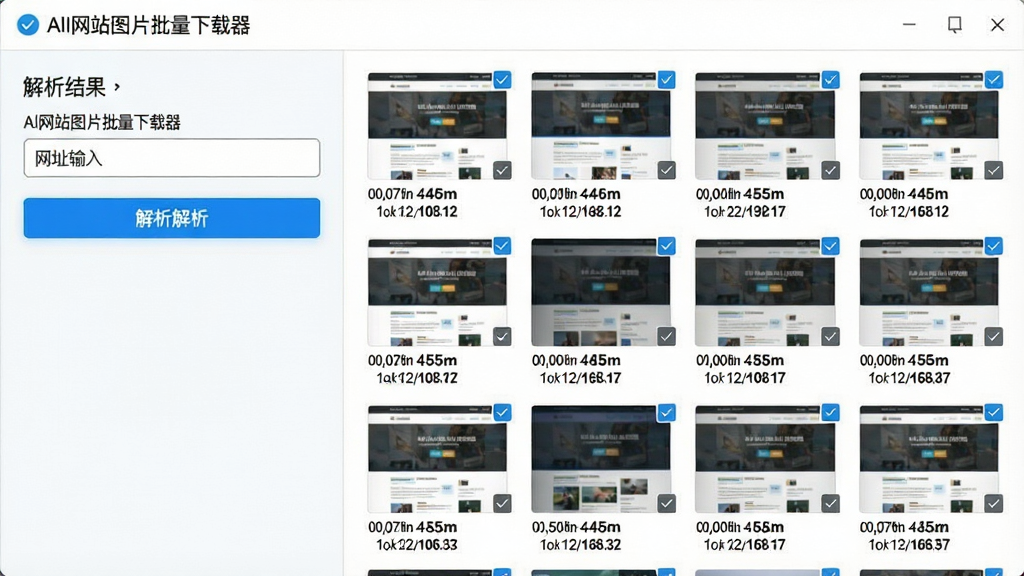Viewport: 1024px width, 576px height.
Task: Click gray checkmark icon on the 01,00in 455m thumbnail
Action: (x=831, y=336)
